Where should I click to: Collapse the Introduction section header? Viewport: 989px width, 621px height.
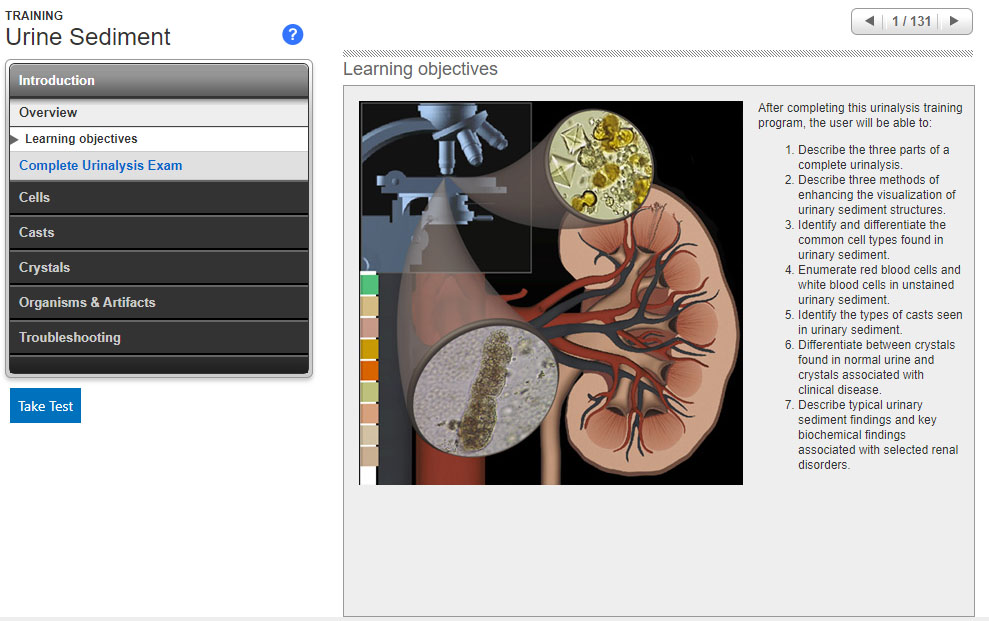coord(159,80)
